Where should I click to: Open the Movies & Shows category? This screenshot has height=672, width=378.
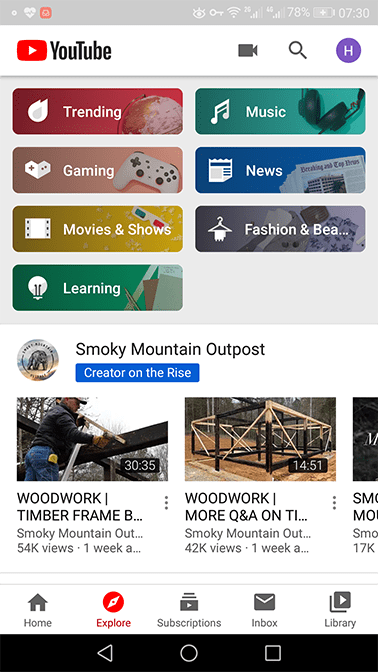tap(98, 229)
